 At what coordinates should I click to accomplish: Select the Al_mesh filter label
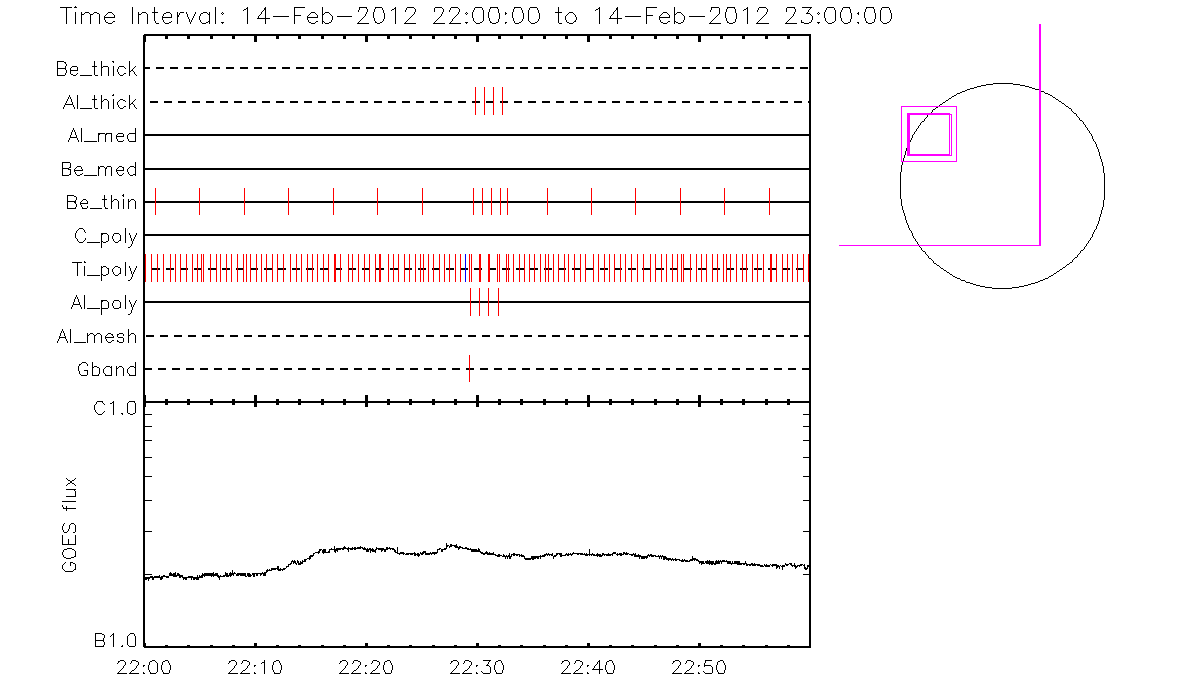click(97, 336)
